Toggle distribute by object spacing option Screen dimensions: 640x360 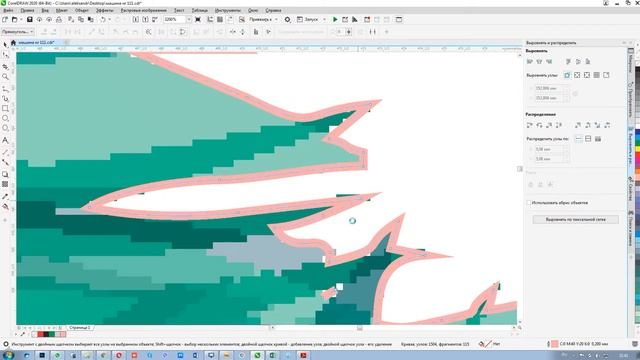pyautogui.click(x=598, y=139)
